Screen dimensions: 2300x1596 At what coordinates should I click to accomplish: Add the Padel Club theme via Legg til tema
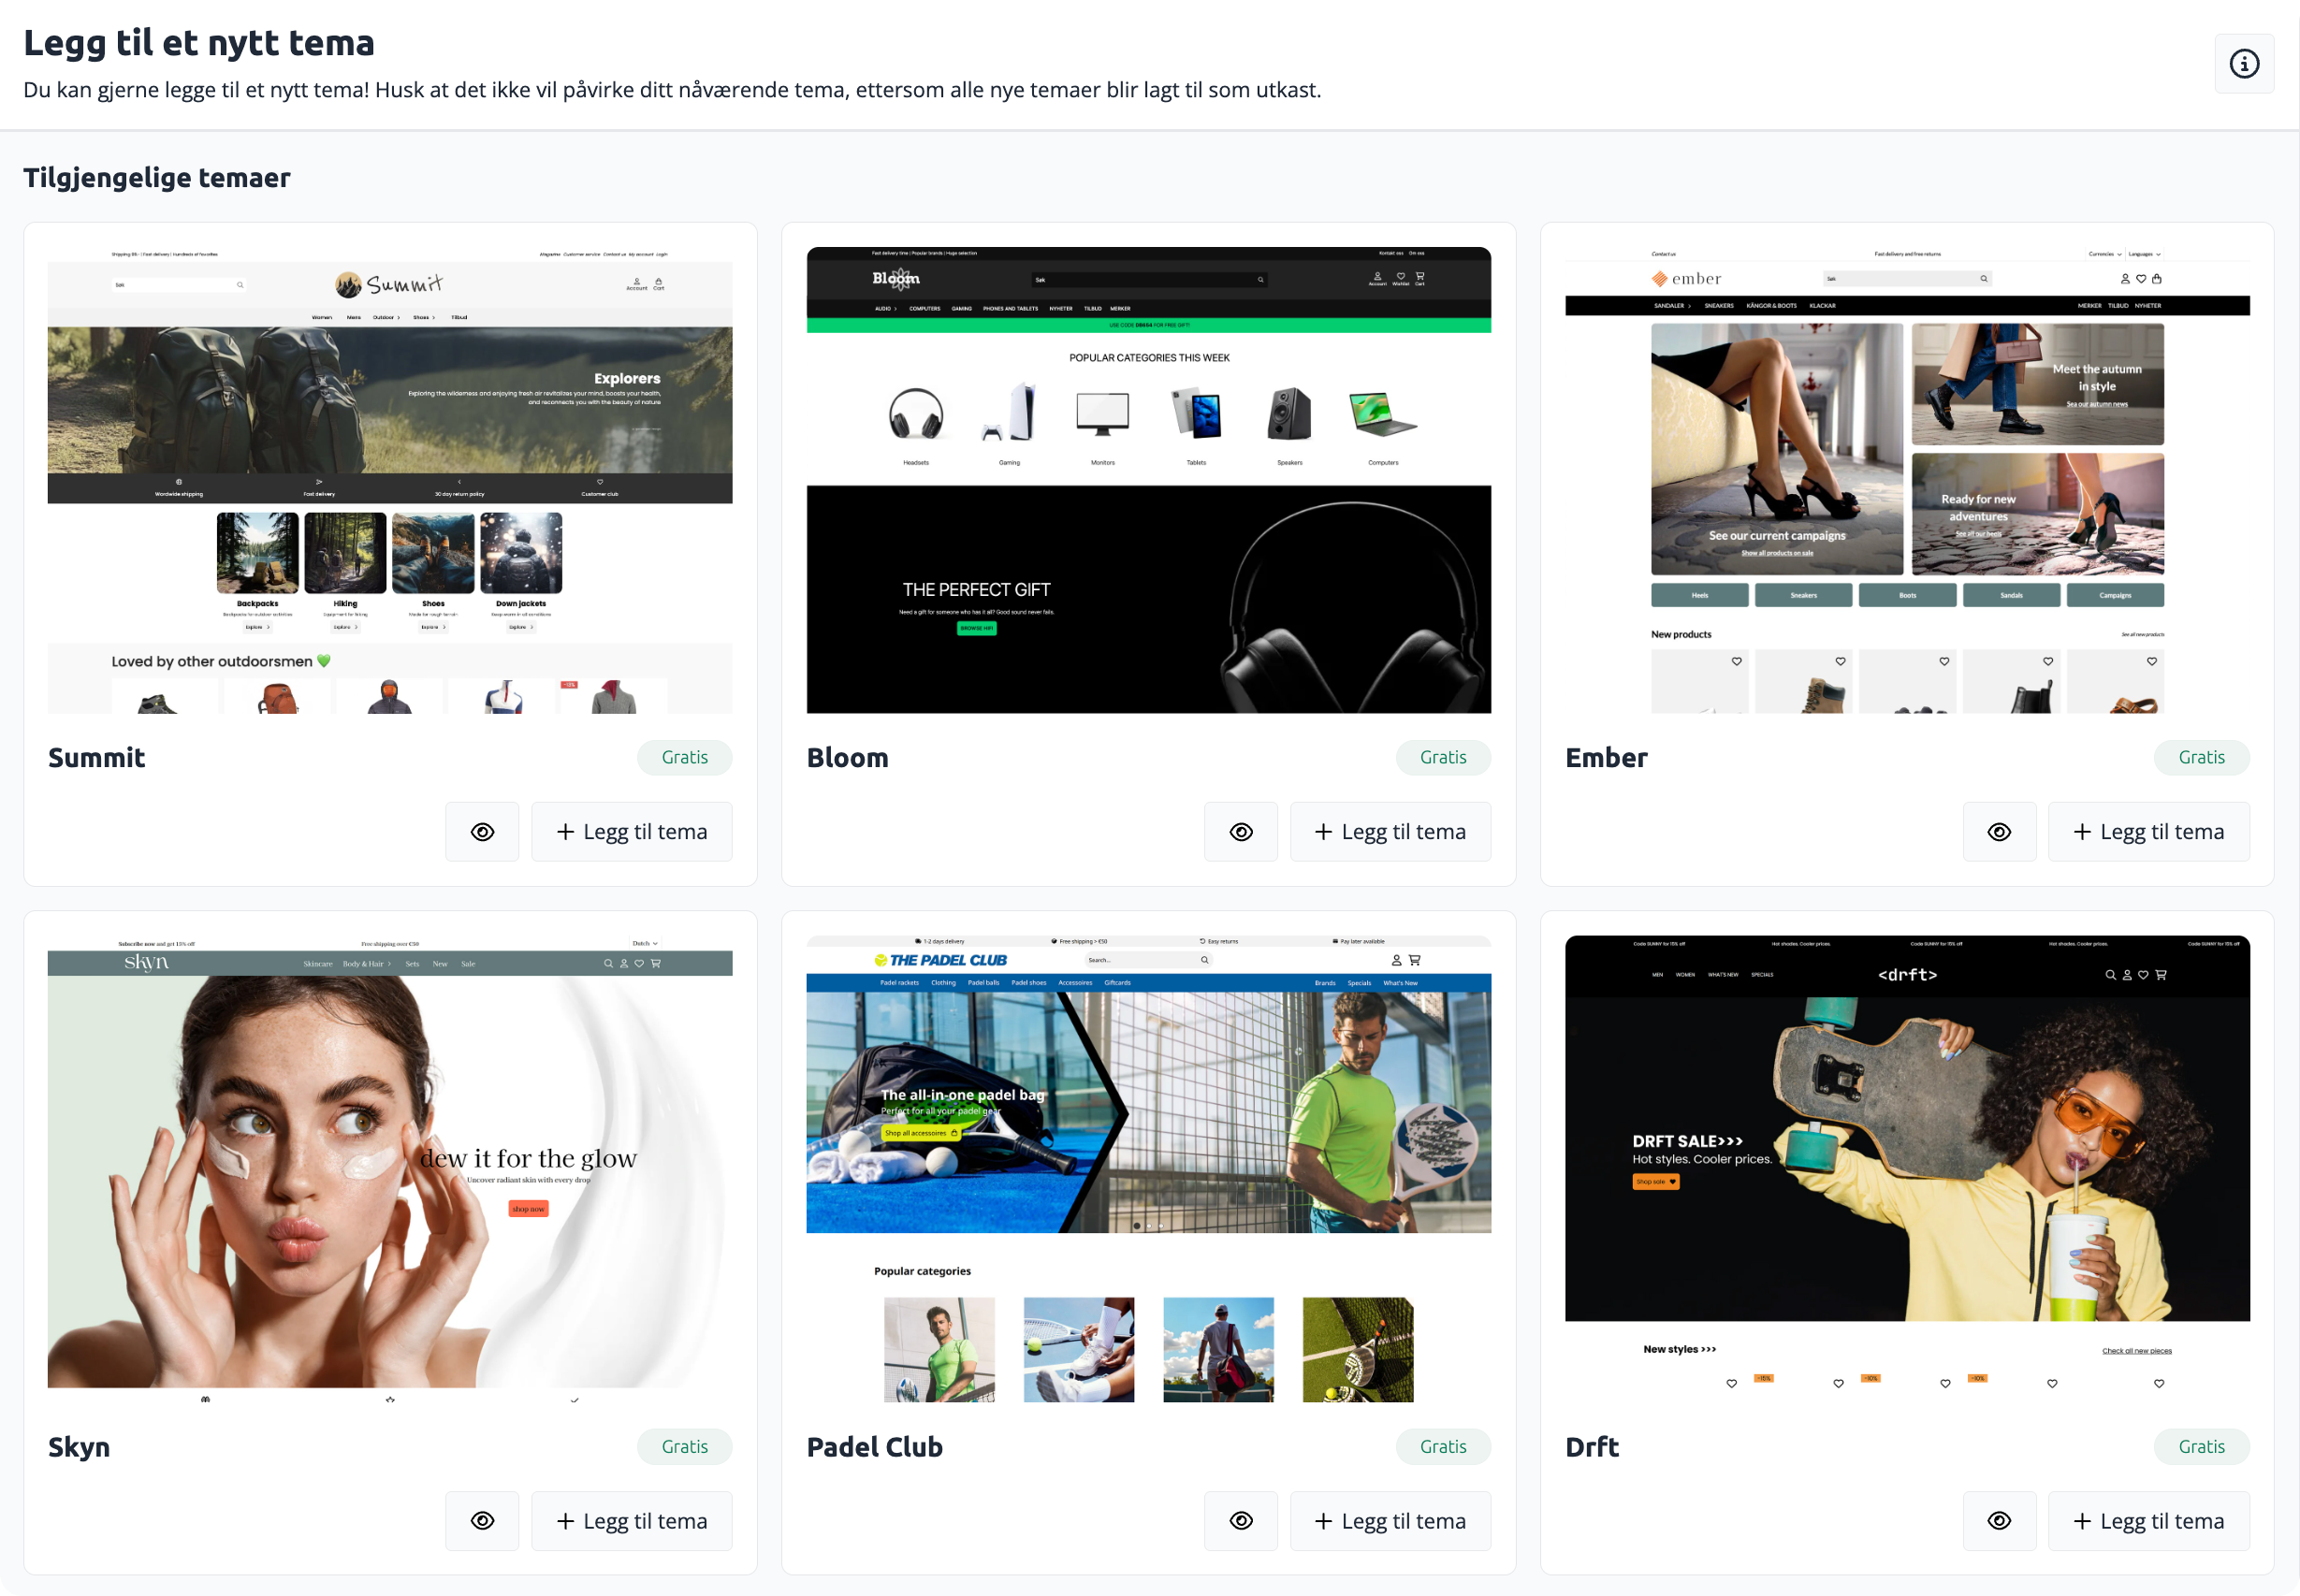click(1389, 1521)
